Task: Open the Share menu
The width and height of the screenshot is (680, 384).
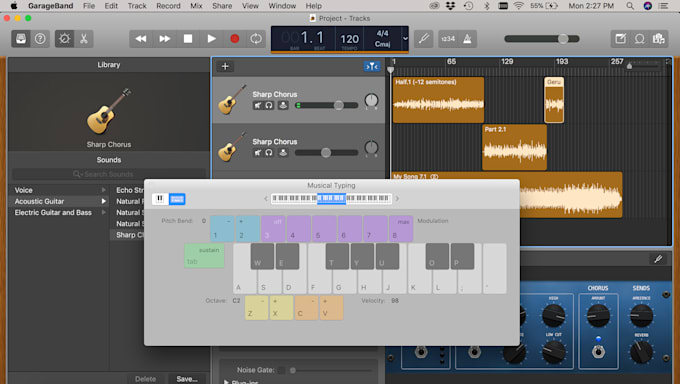Action: (222, 6)
